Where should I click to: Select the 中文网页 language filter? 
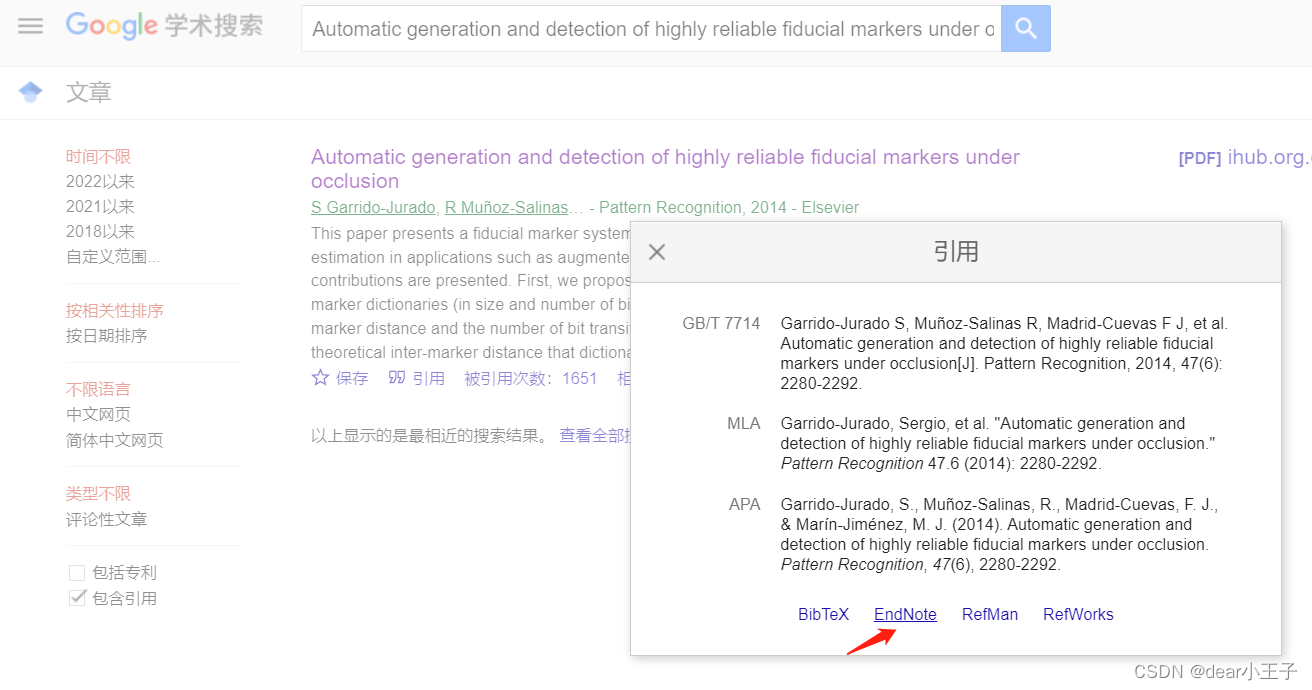98,415
